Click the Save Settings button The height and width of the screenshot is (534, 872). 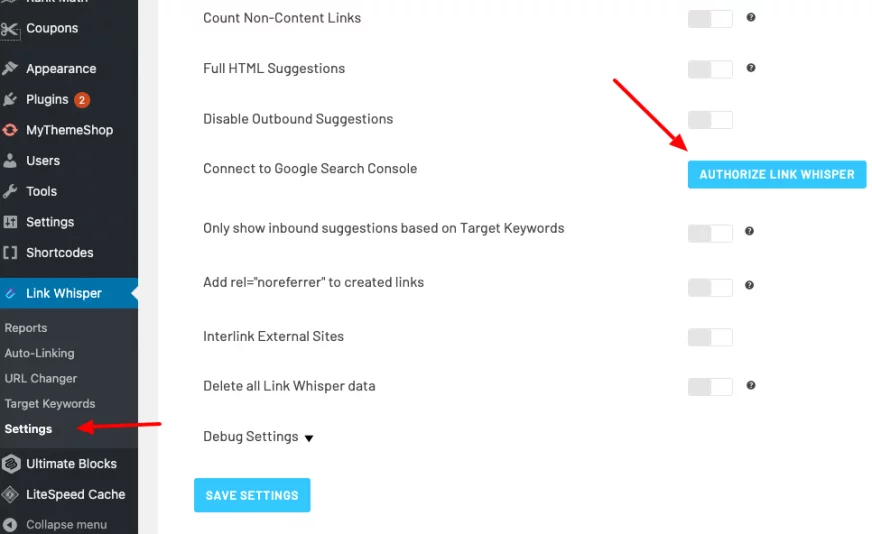pos(252,495)
